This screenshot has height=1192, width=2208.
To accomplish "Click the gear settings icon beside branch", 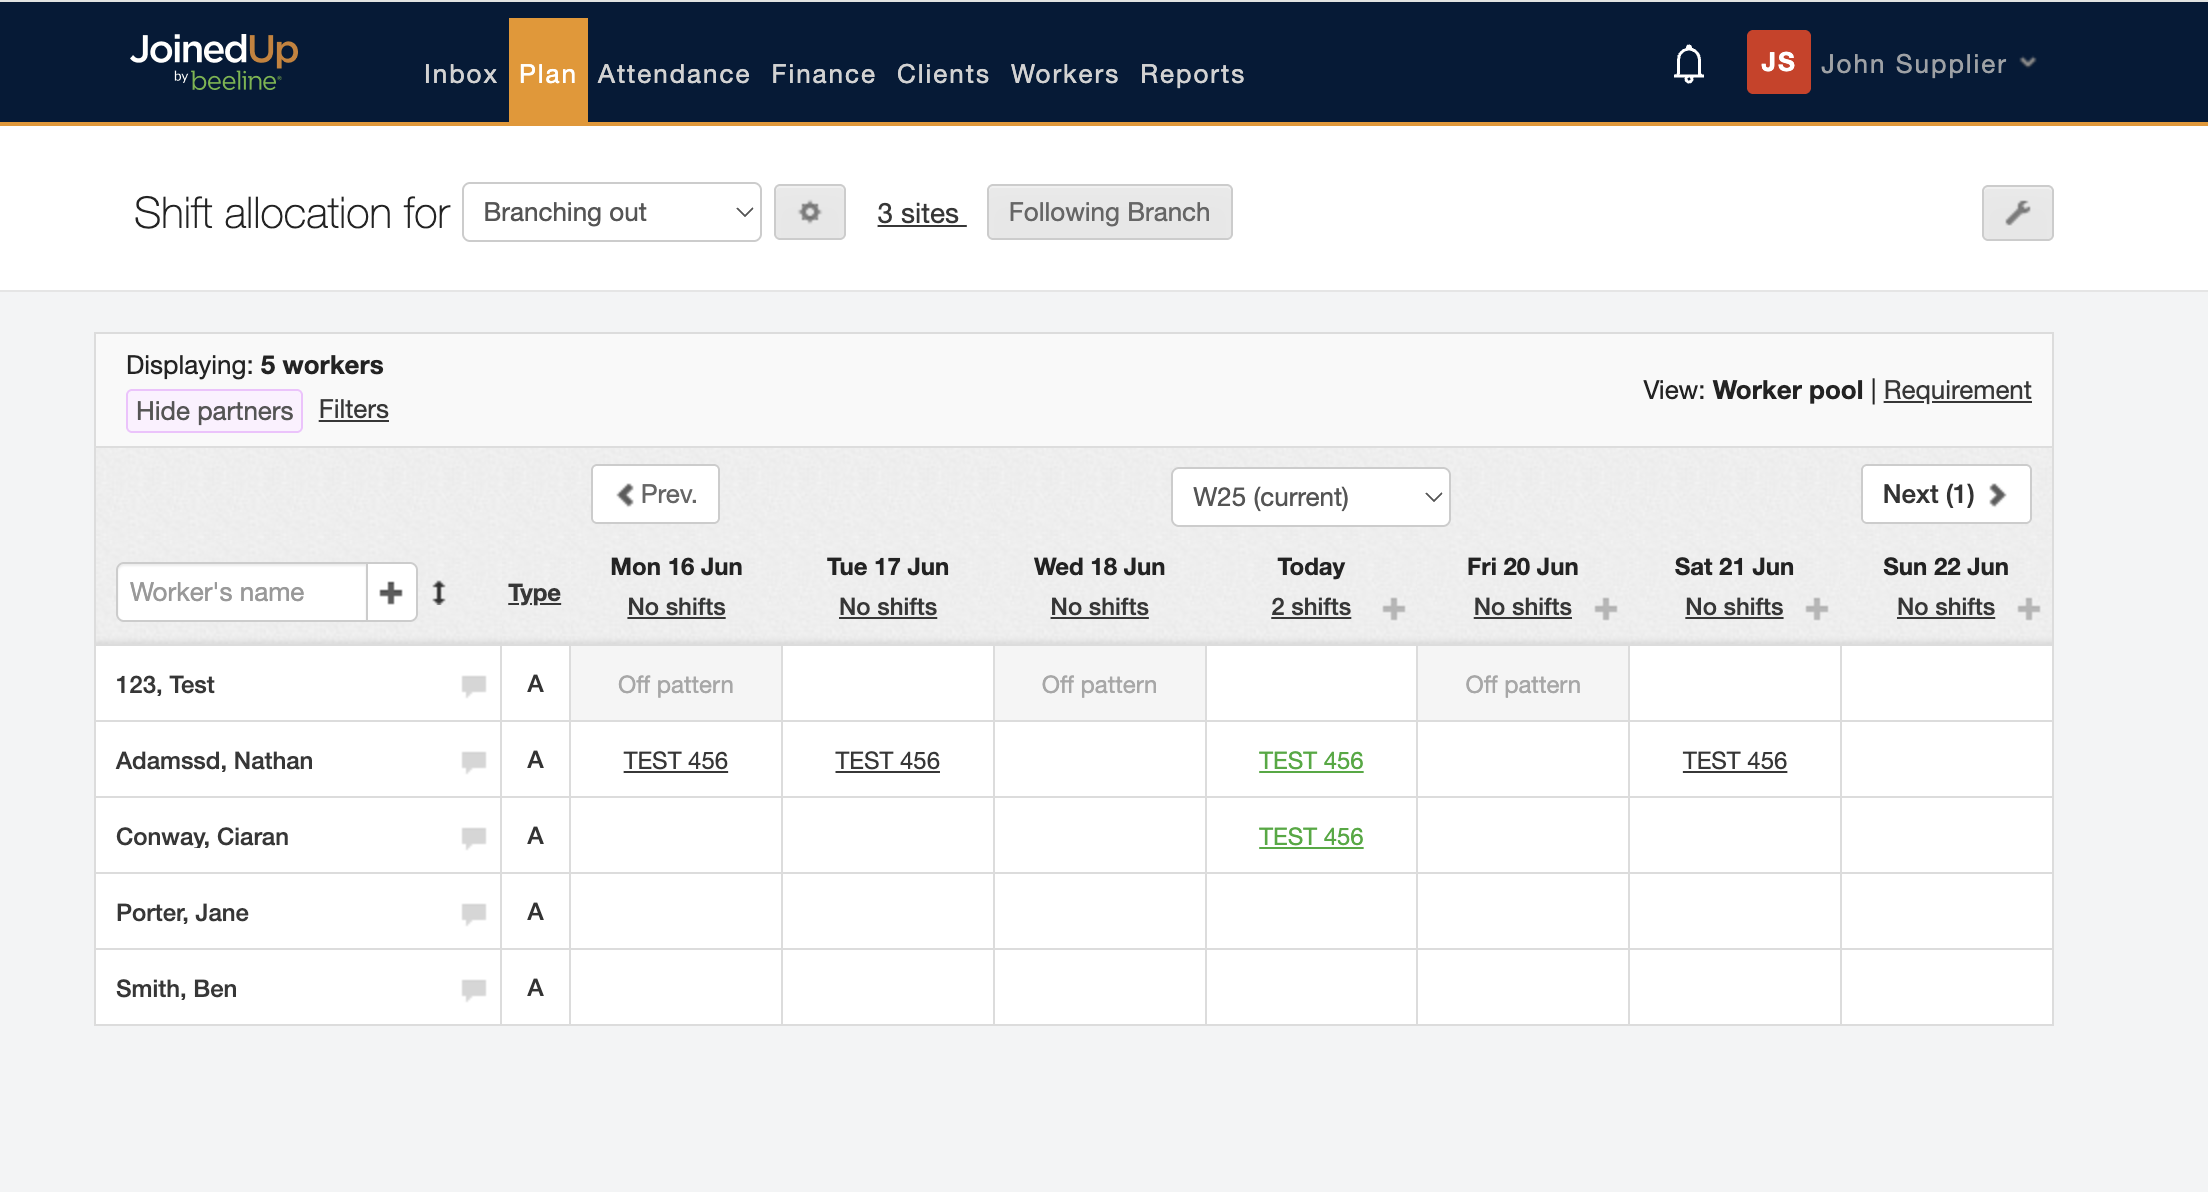I will click(809, 212).
